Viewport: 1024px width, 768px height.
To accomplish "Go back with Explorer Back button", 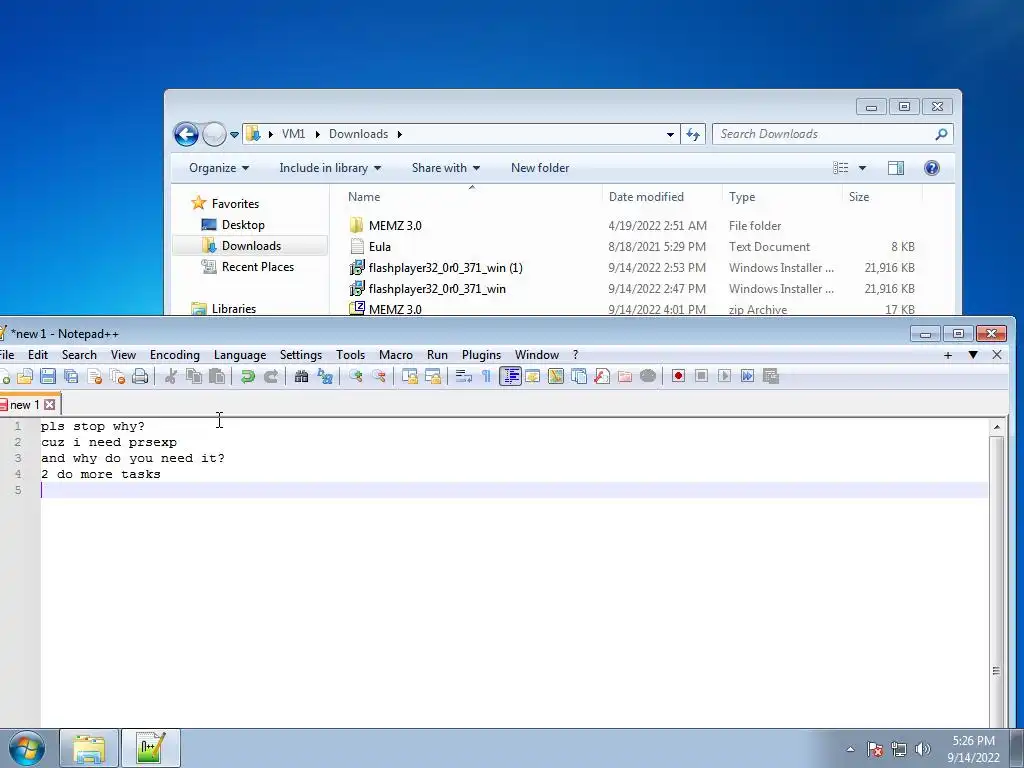I will pyautogui.click(x=186, y=135).
